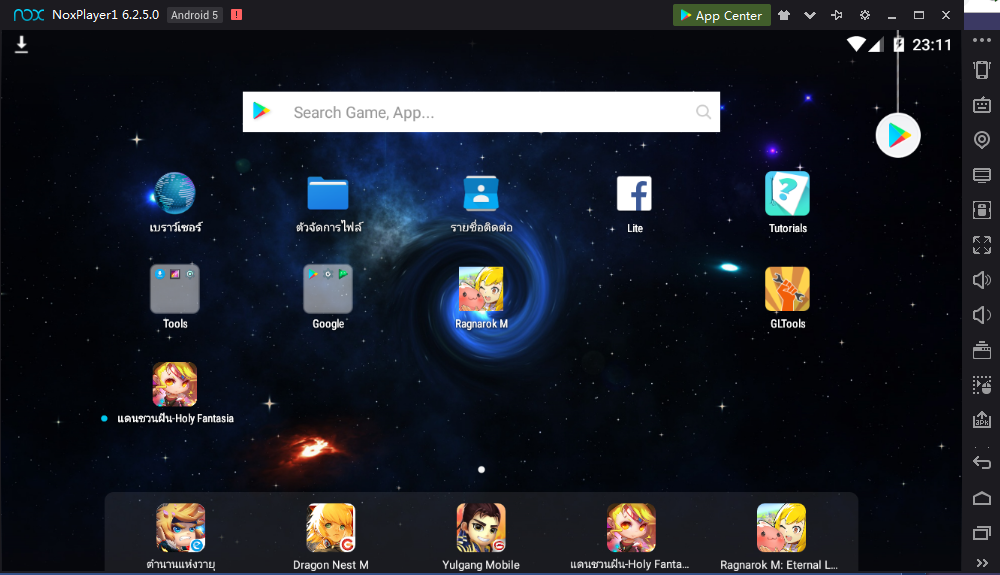Image resolution: width=1000 pixels, height=575 pixels.
Task: Click the download arrow notification icon
Action: coord(21,44)
